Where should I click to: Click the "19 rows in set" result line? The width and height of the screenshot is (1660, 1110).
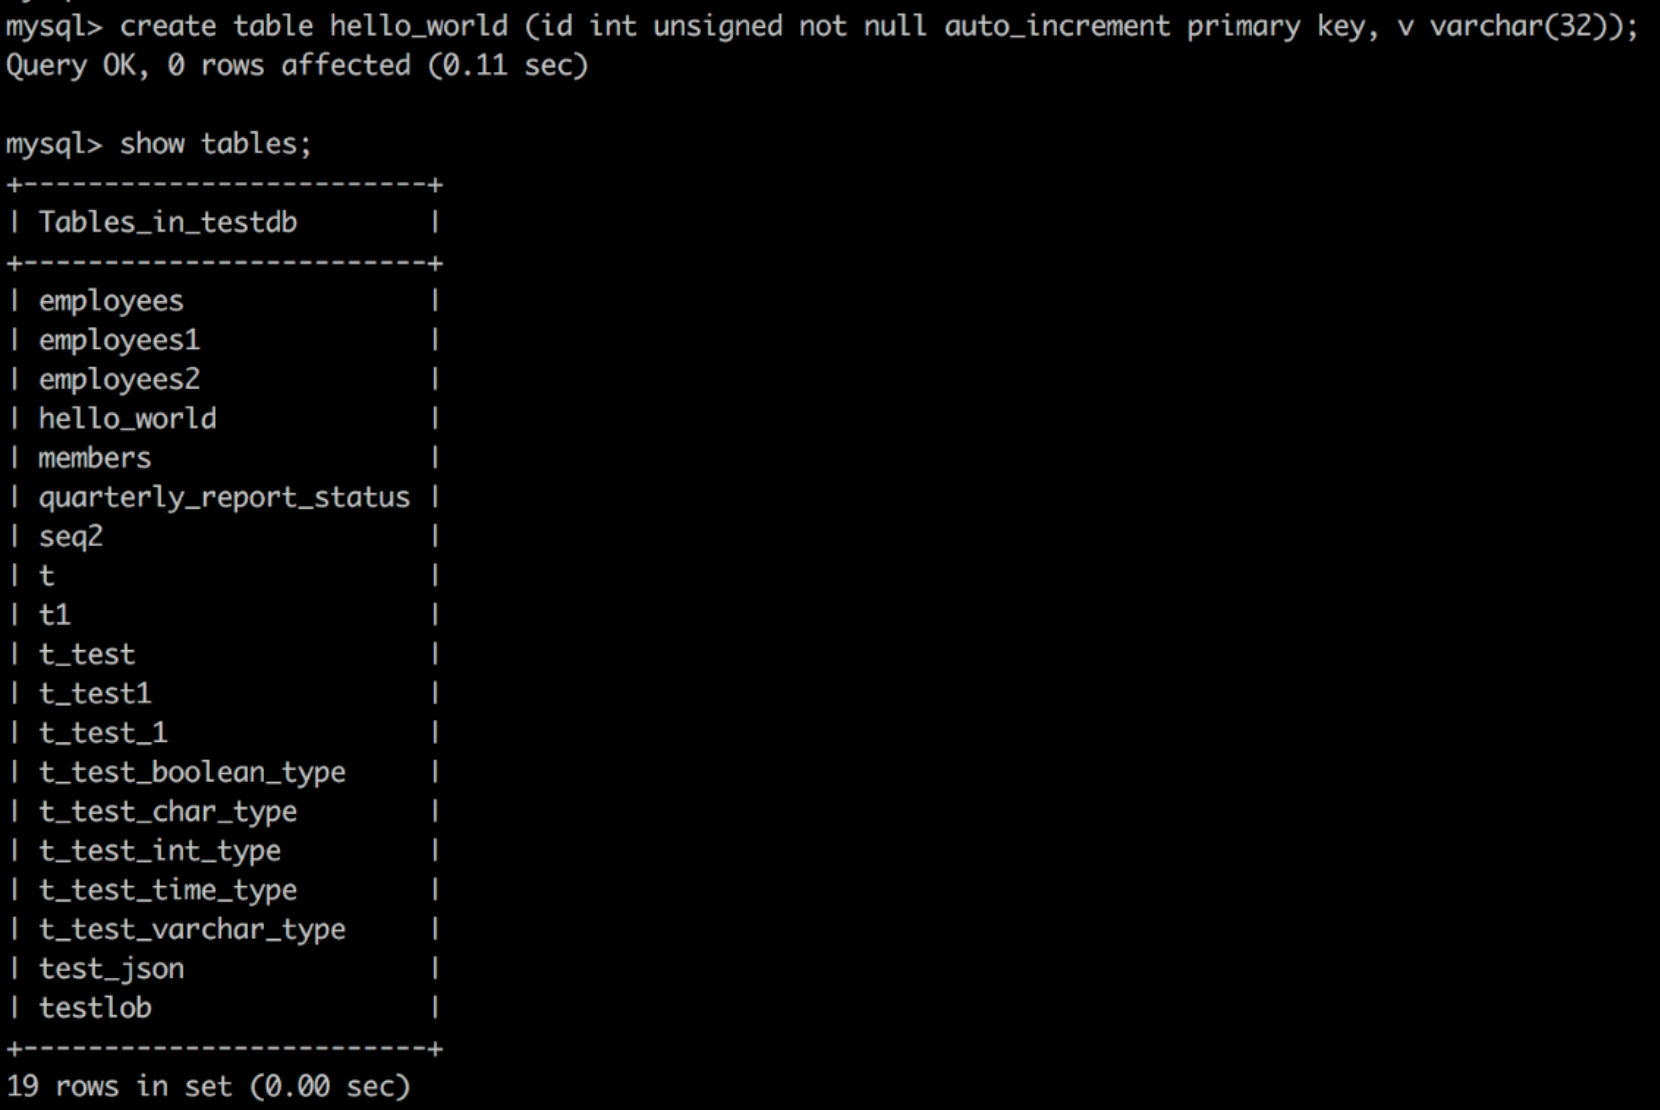[208, 1086]
